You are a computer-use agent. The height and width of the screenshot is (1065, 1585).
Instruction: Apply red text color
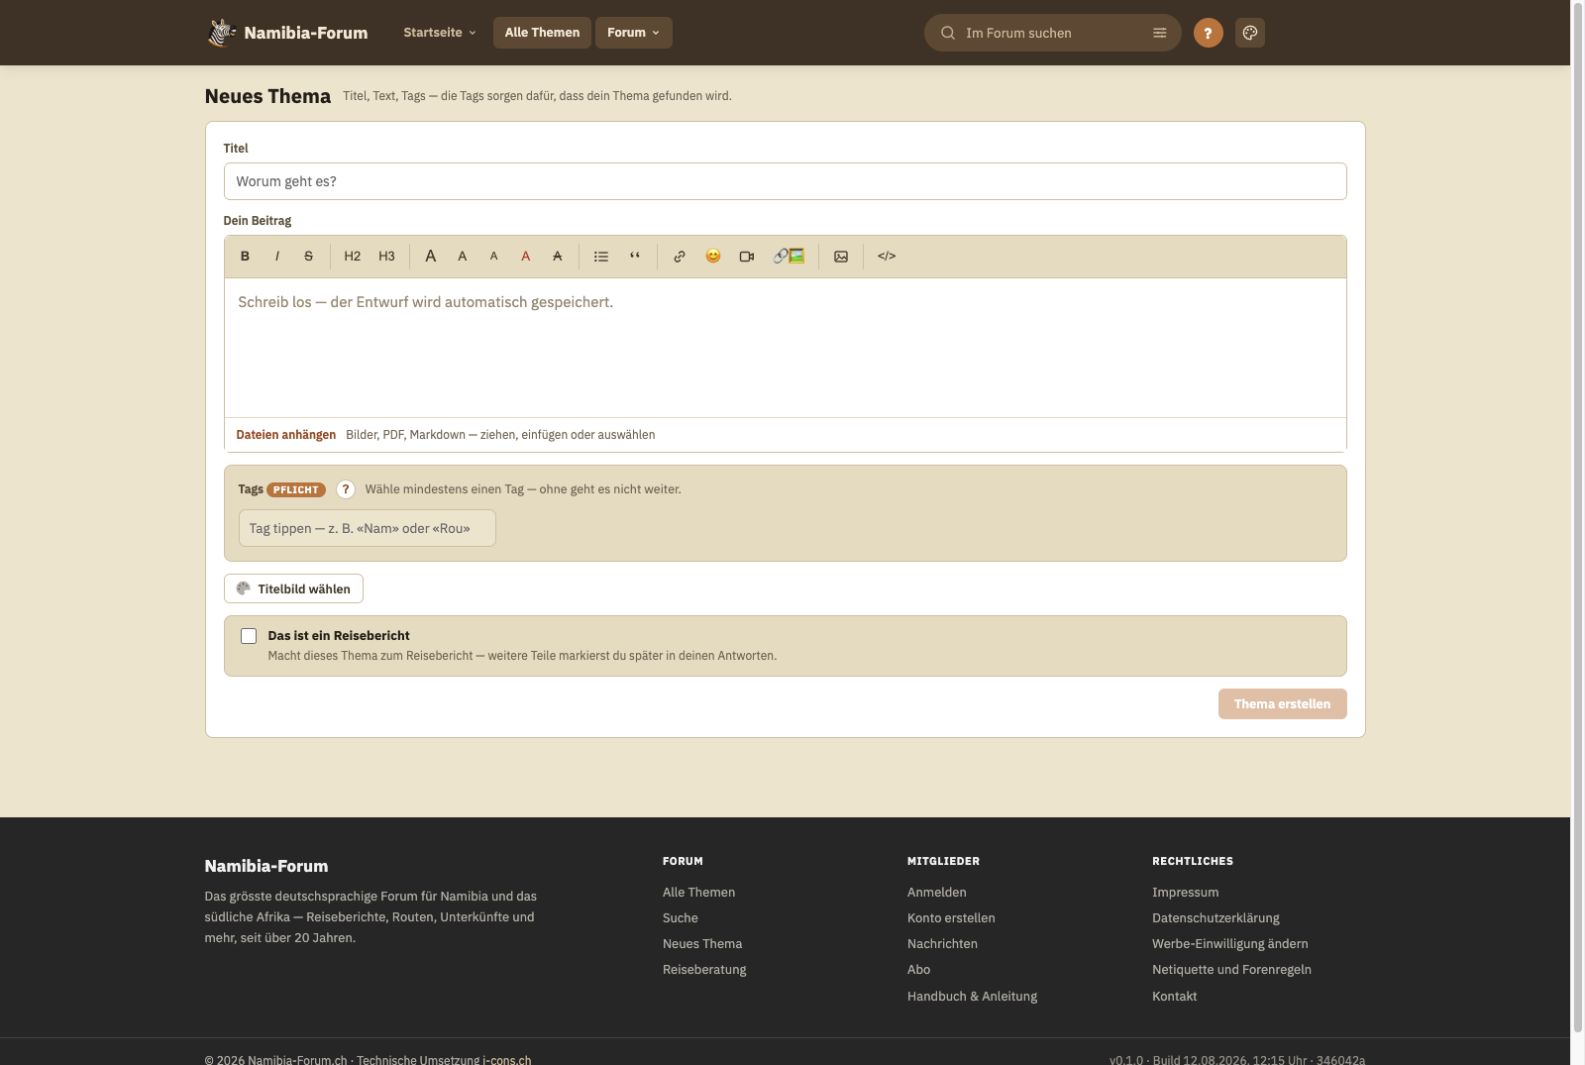[525, 256]
